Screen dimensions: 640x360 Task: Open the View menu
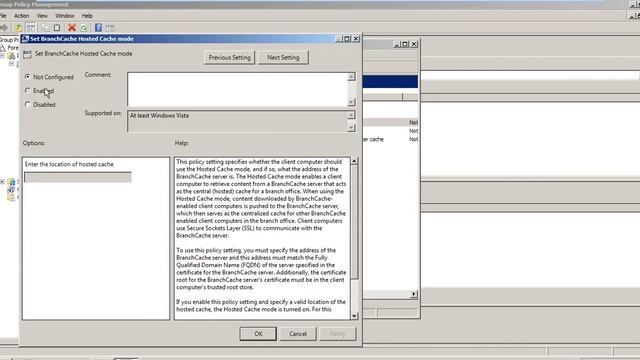pos(42,16)
